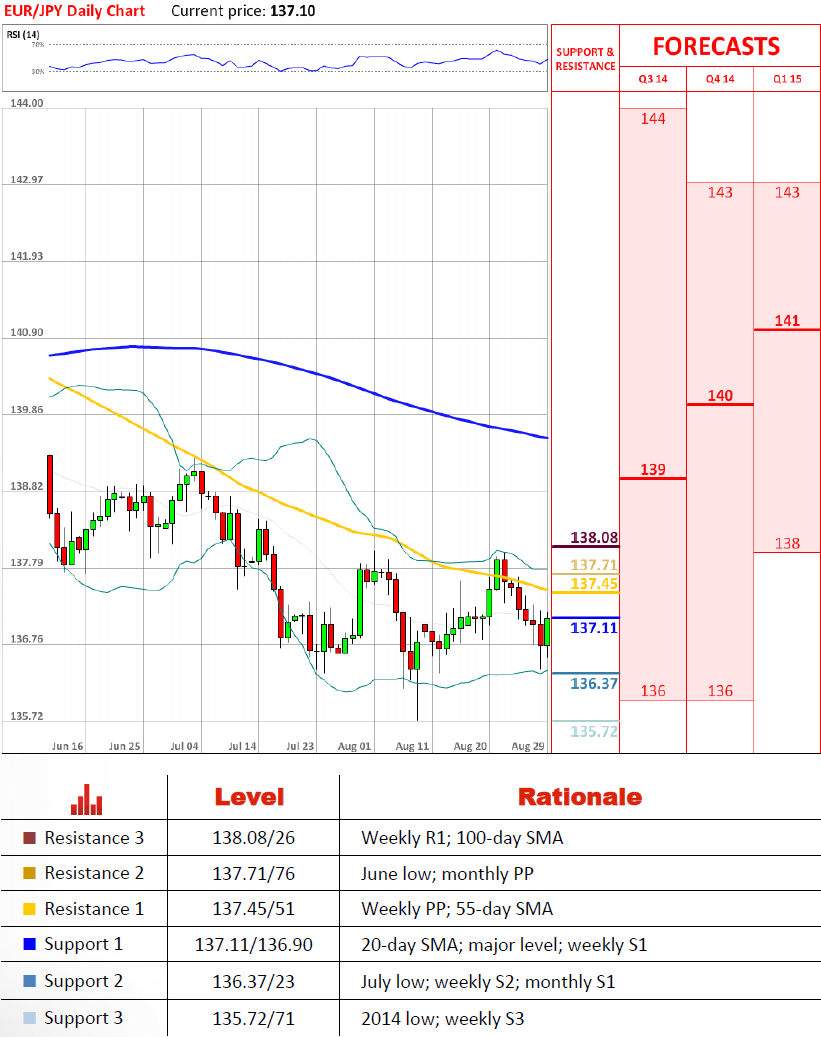Viewport: 821px width, 1037px height.
Task: Click the 136 value in Q4 14 column
Action: (720, 691)
